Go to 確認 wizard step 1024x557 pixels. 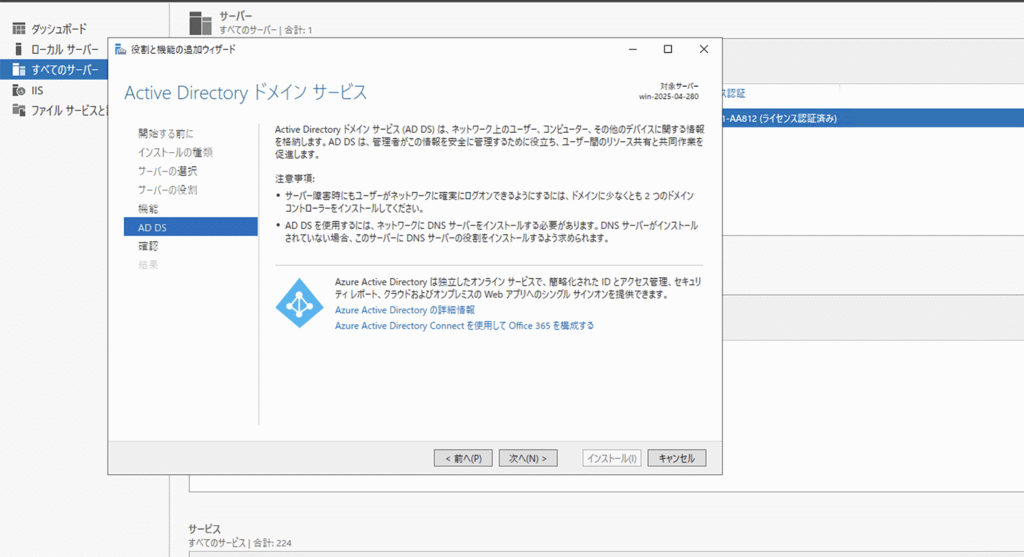[148, 246]
